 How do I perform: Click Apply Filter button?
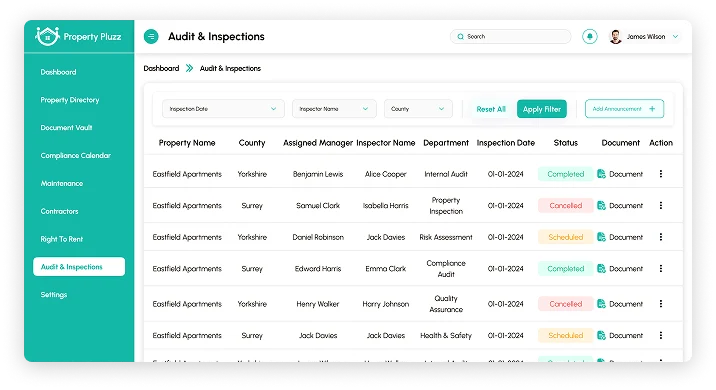[542, 109]
